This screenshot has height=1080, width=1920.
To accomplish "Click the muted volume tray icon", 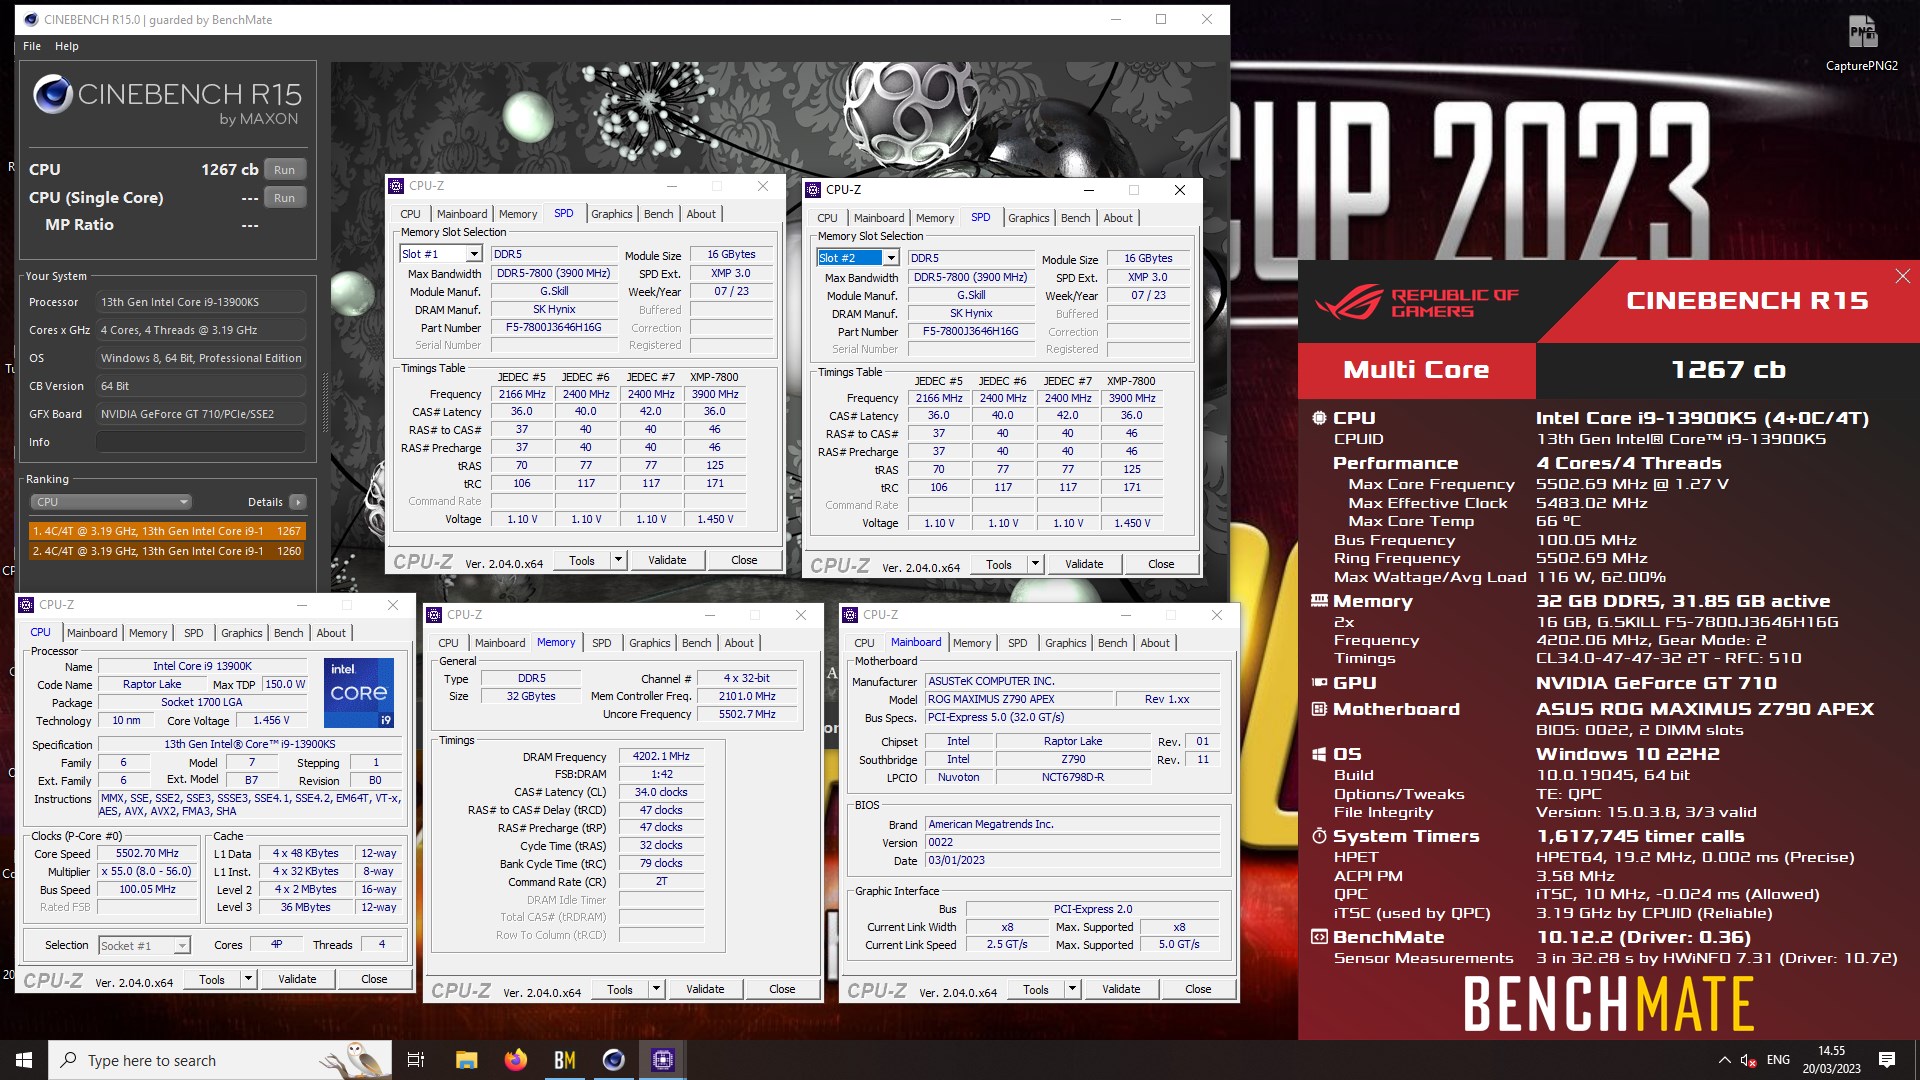I will [x=1748, y=1060].
